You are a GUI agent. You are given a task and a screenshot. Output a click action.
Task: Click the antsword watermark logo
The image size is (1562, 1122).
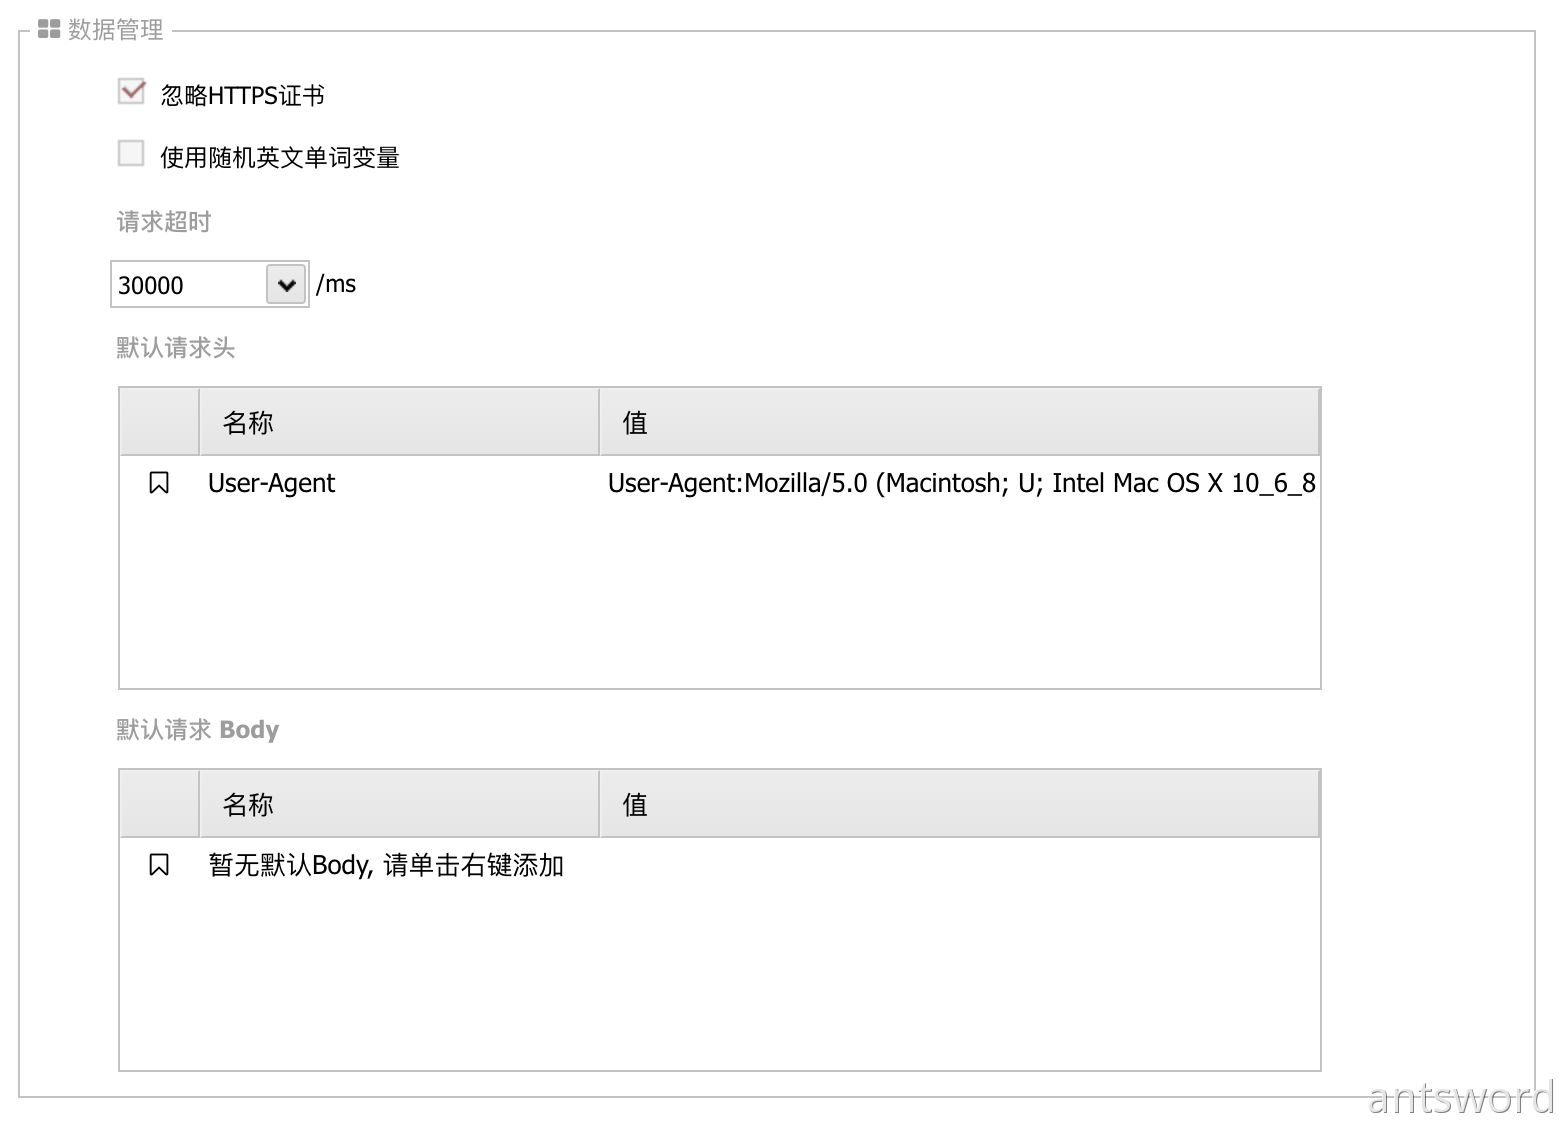tap(1459, 1097)
